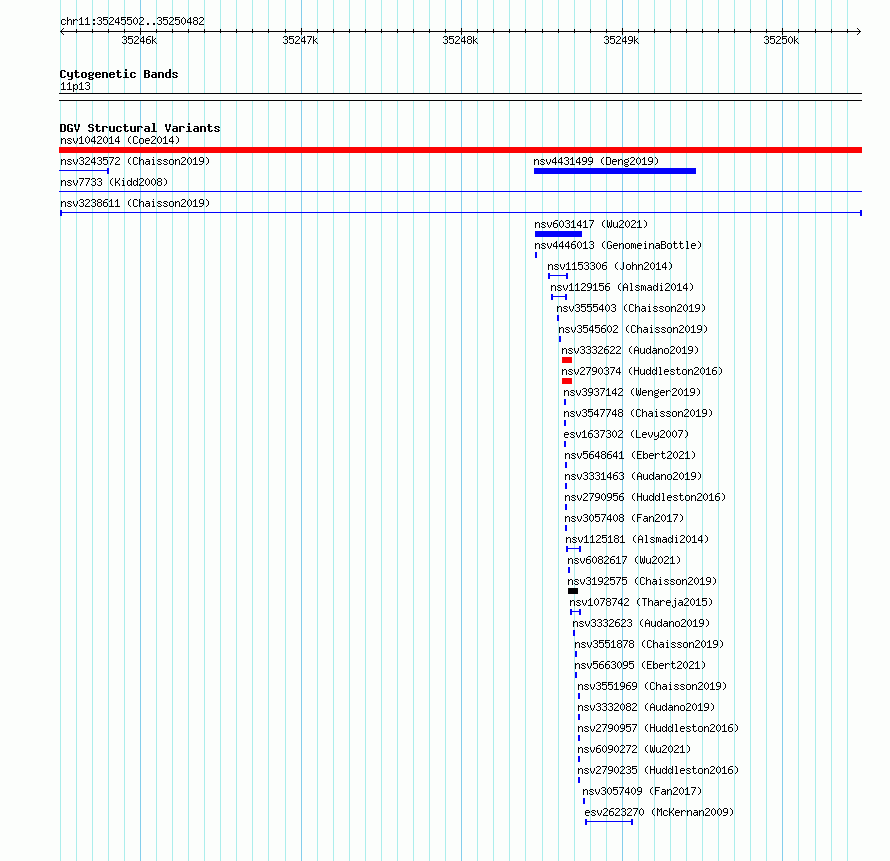Viewport: 890px width, 861px height.
Task: Open nsv3551969 (Chaisson2019) variant
Action: pos(652,686)
